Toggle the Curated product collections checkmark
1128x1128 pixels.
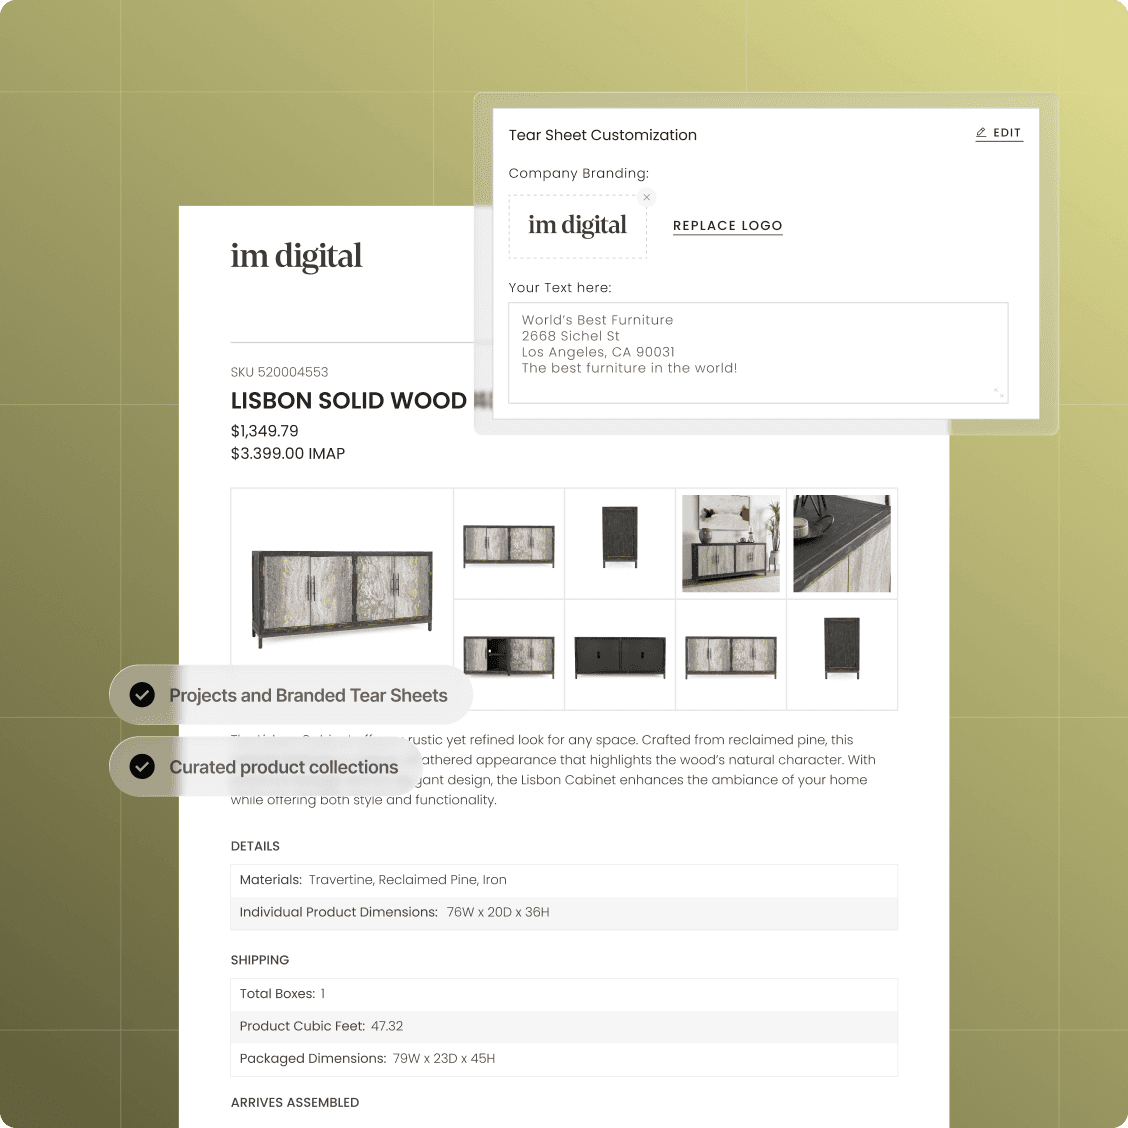[143, 767]
